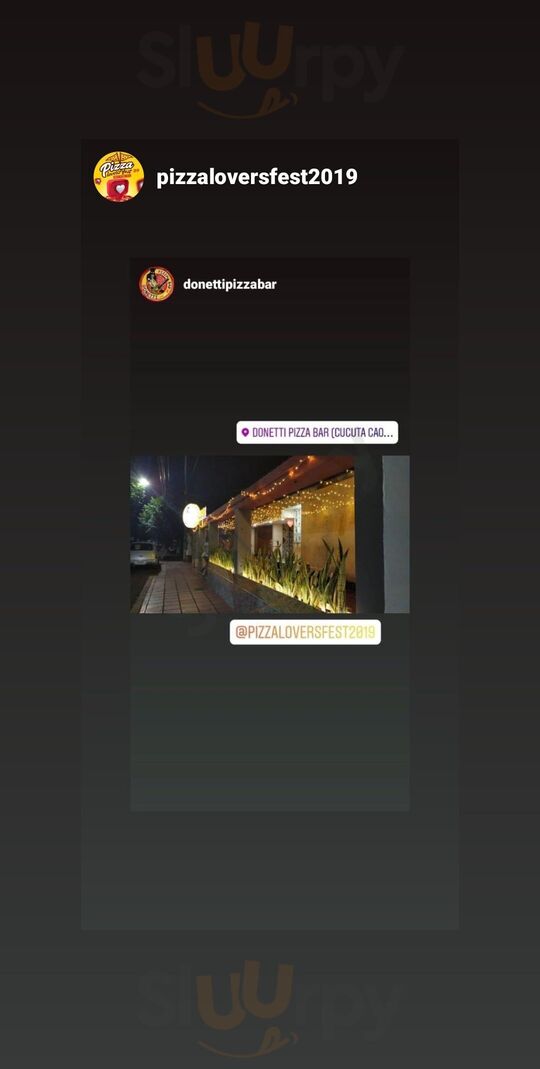
Task: Click the white pillar at the photo's edge
Action: [395, 534]
